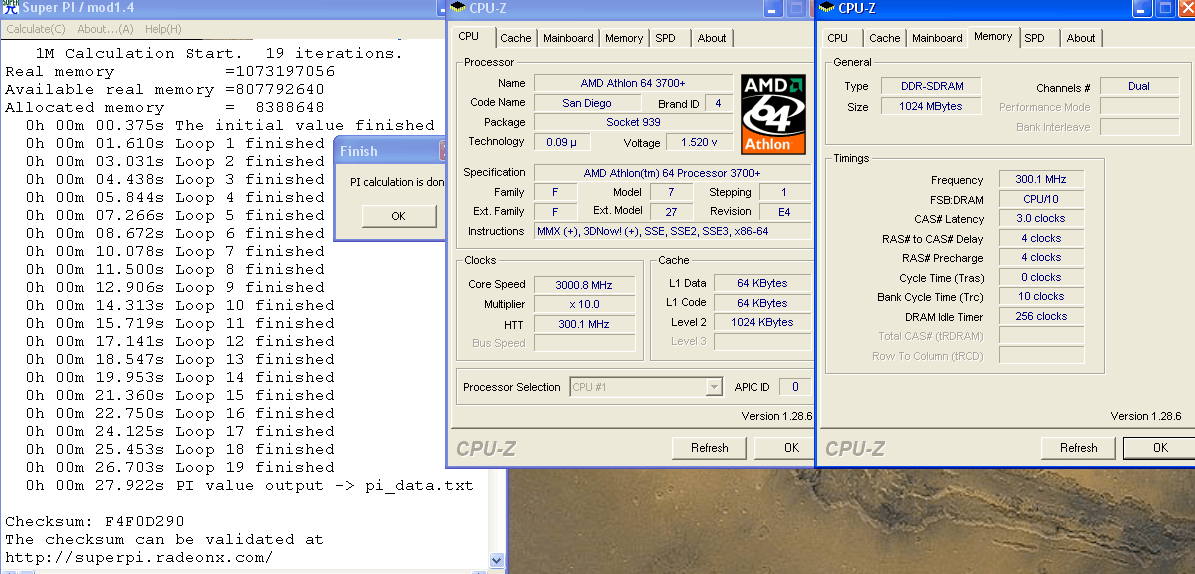The height and width of the screenshot is (574, 1195).
Task: Click the Channels # field Dual
Action: [x=1139, y=86]
